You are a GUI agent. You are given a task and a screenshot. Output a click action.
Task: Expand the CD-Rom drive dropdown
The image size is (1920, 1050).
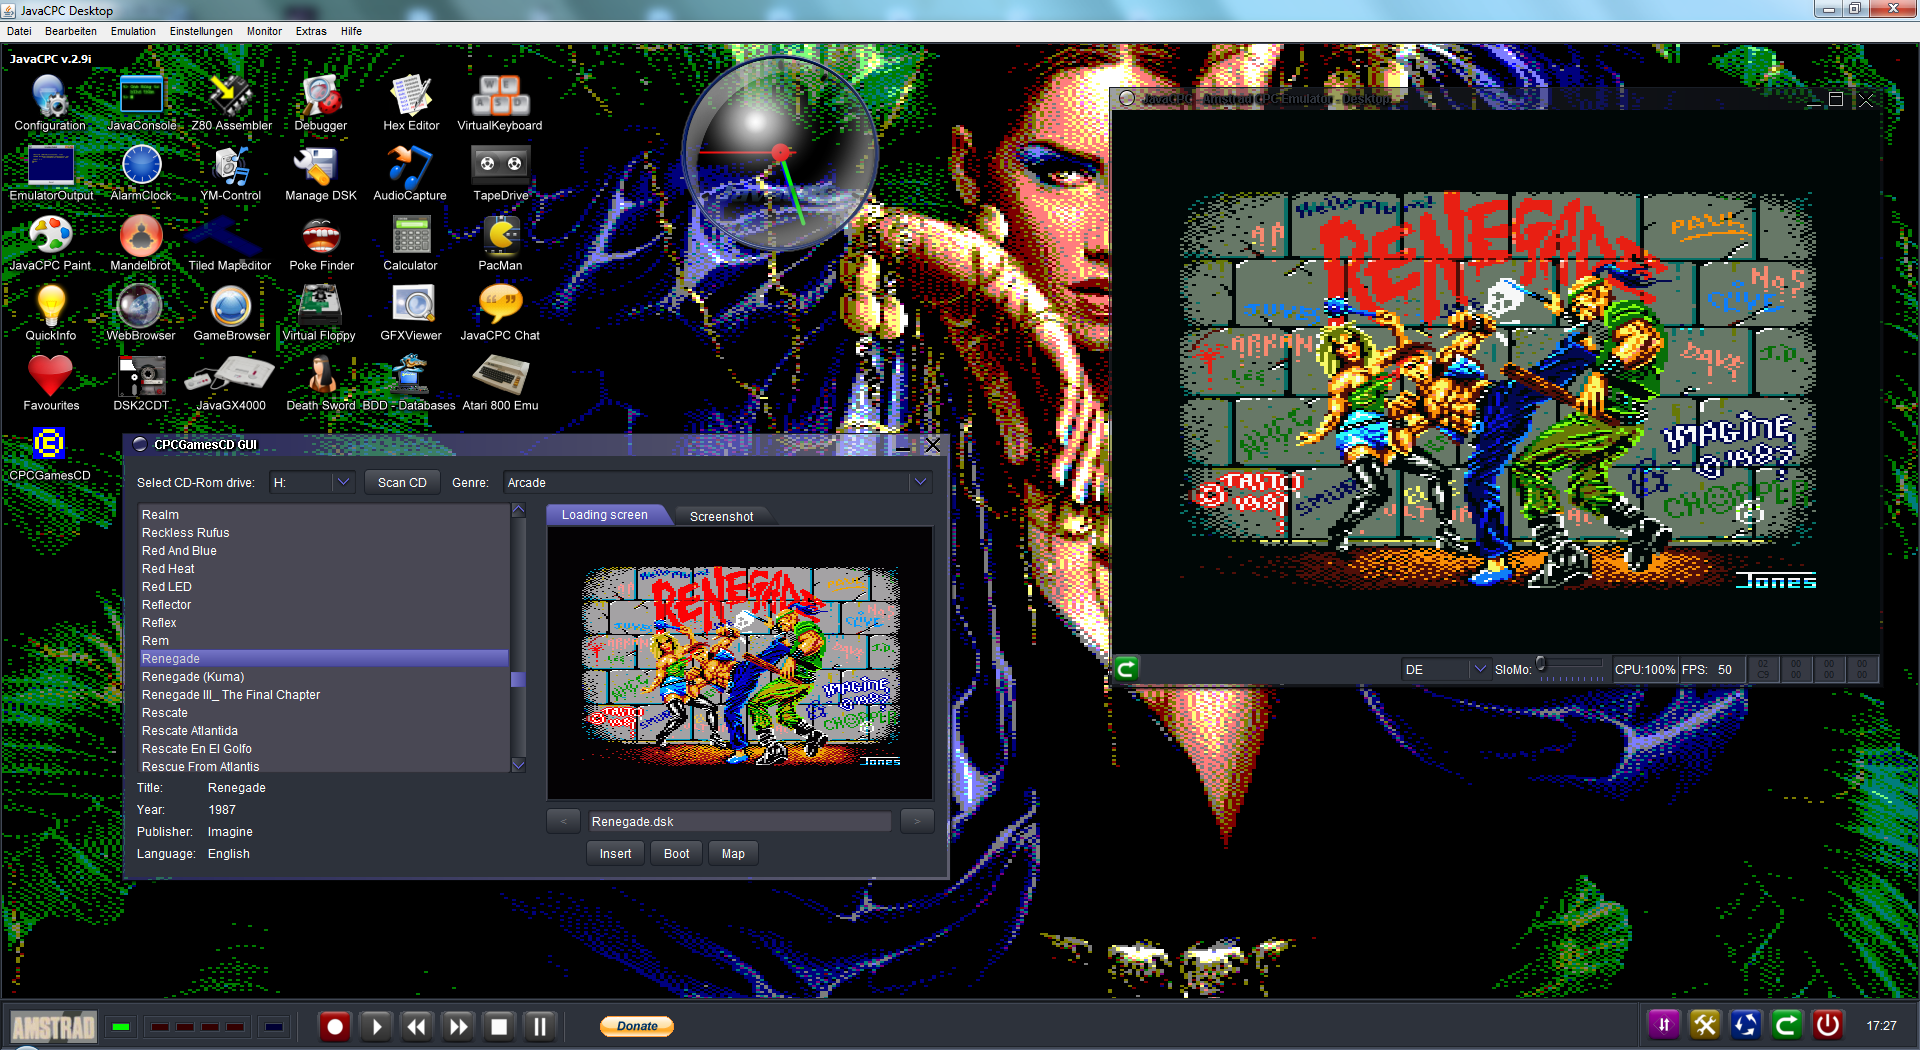[x=343, y=482]
